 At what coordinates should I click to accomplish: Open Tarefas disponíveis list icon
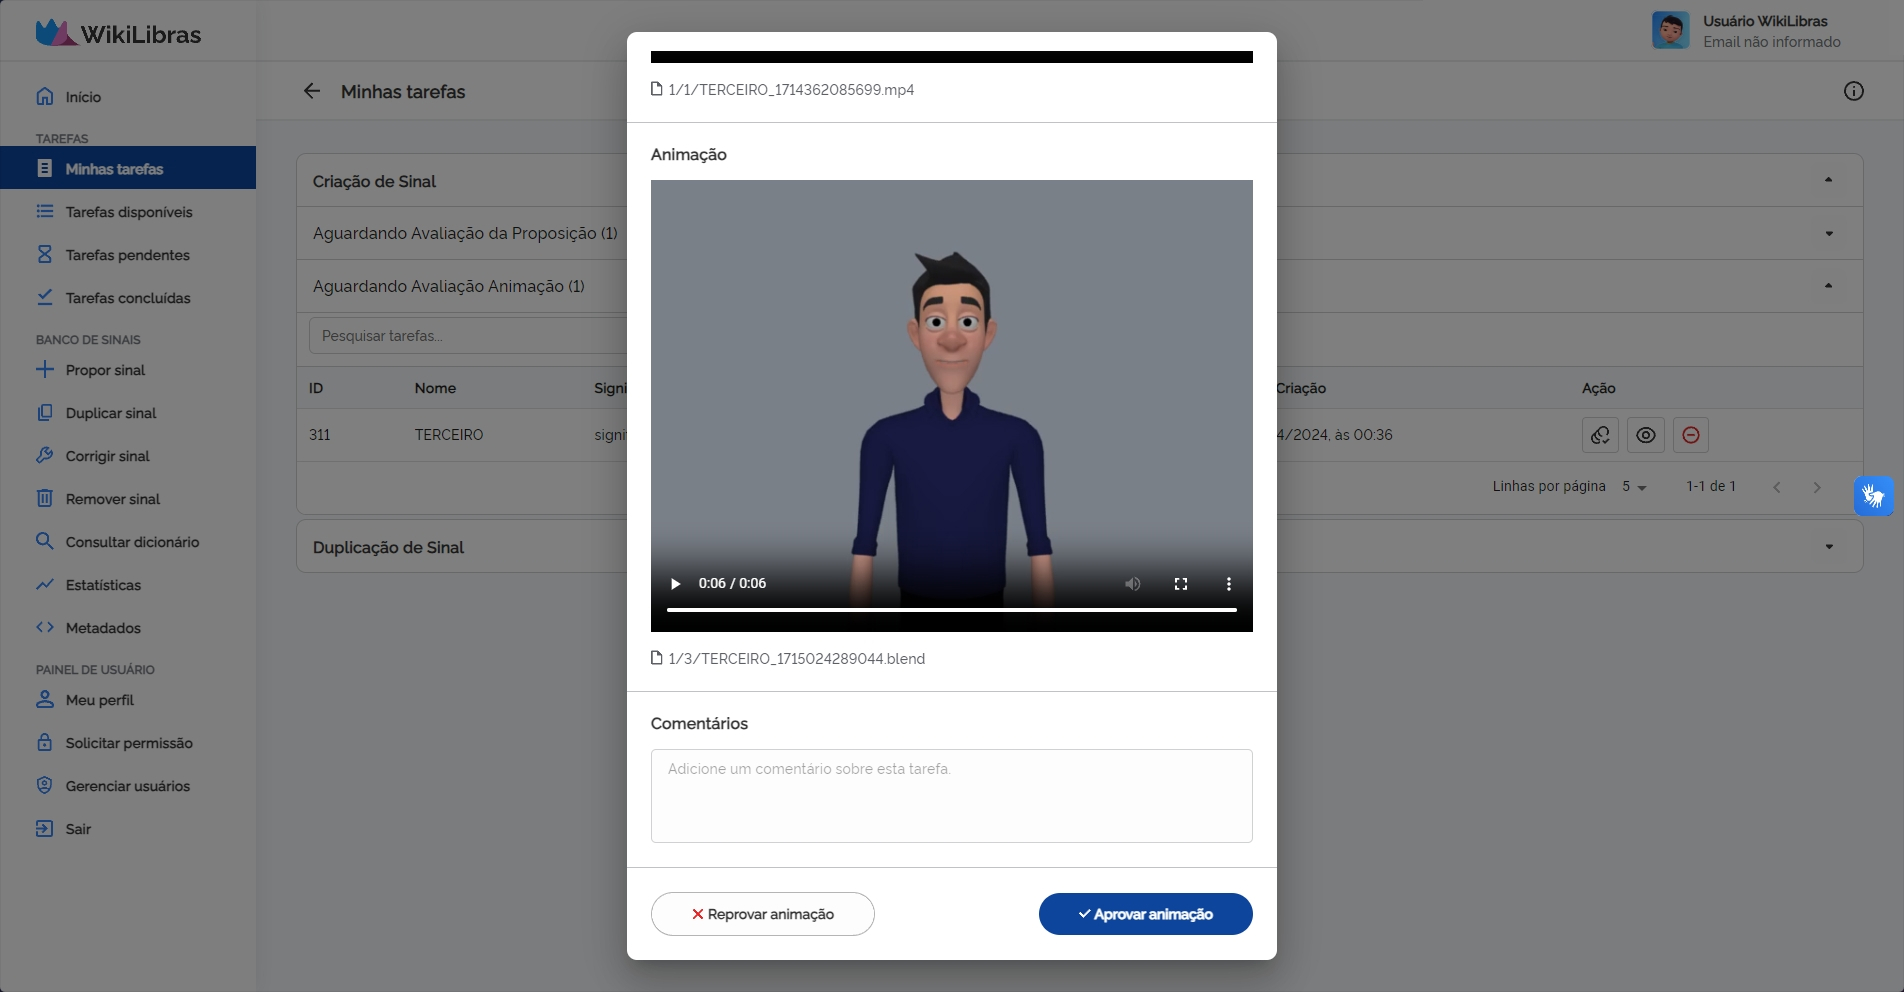point(44,211)
